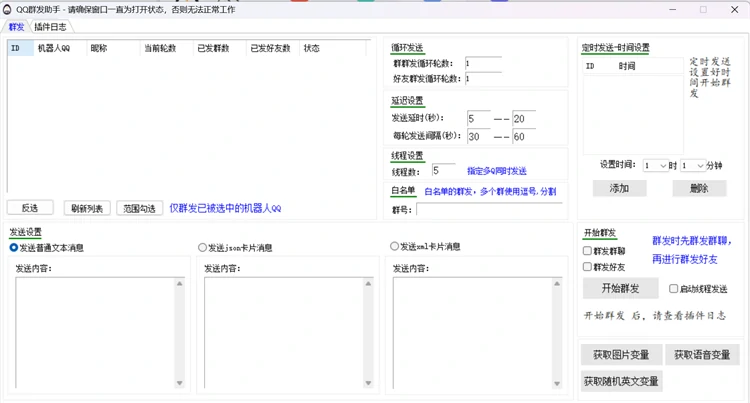Image resolution: width=750 pixels, height=403 pixels.
Task: Click the 反选 button
Action: (30, 208)
